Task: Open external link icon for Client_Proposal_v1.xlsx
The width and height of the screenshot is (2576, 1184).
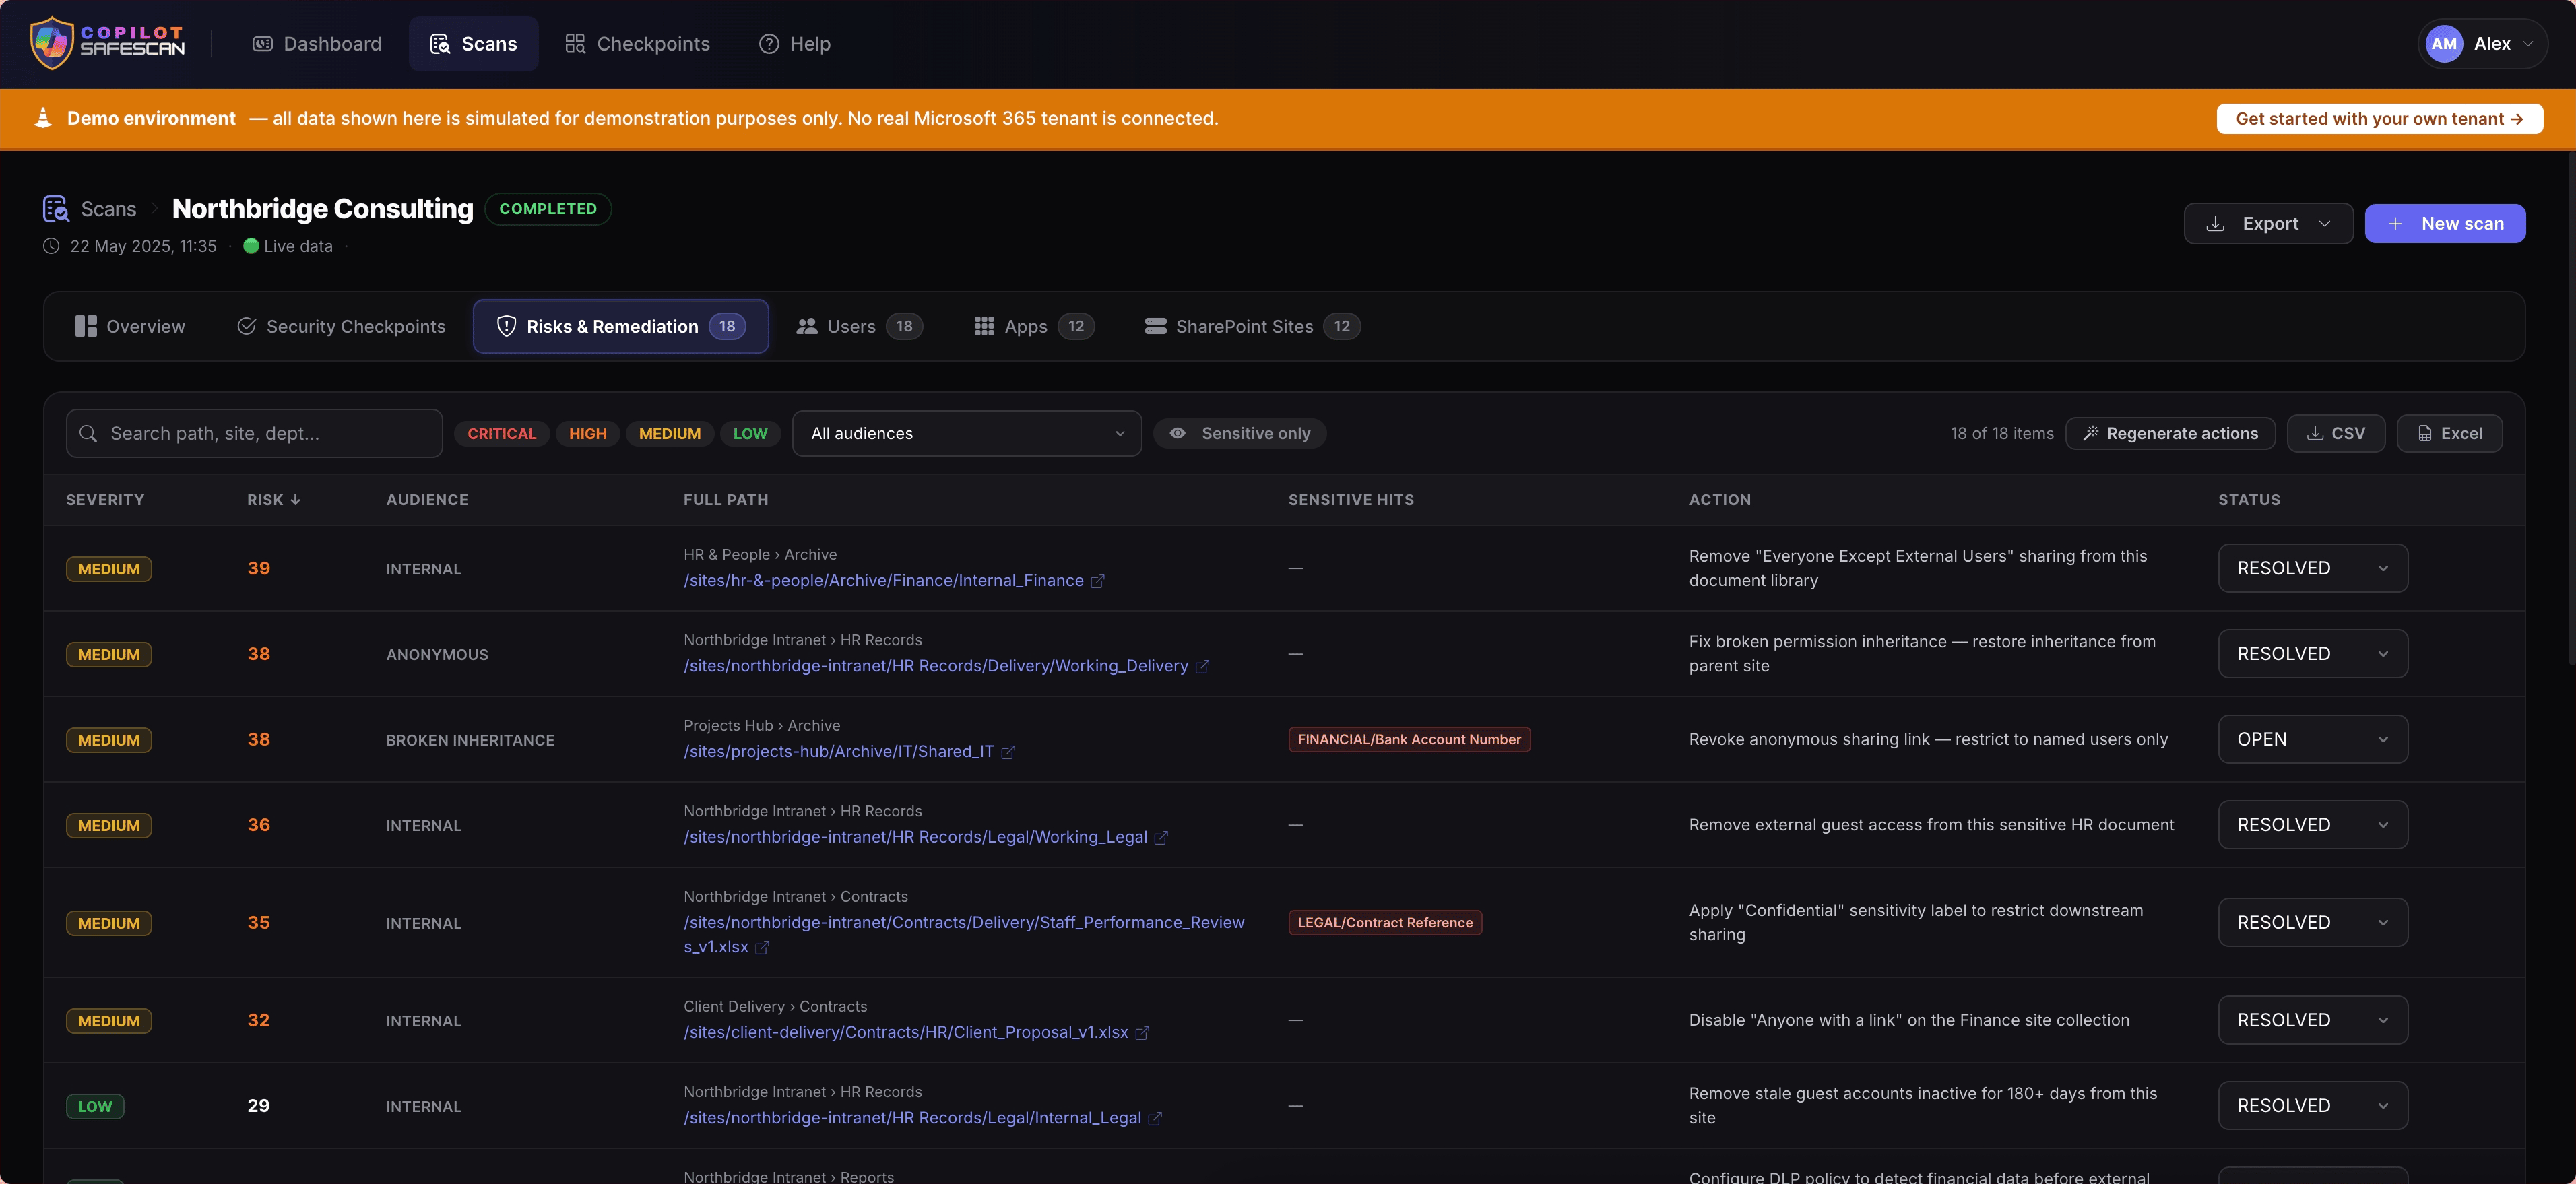Action: pos(1142,1033)
